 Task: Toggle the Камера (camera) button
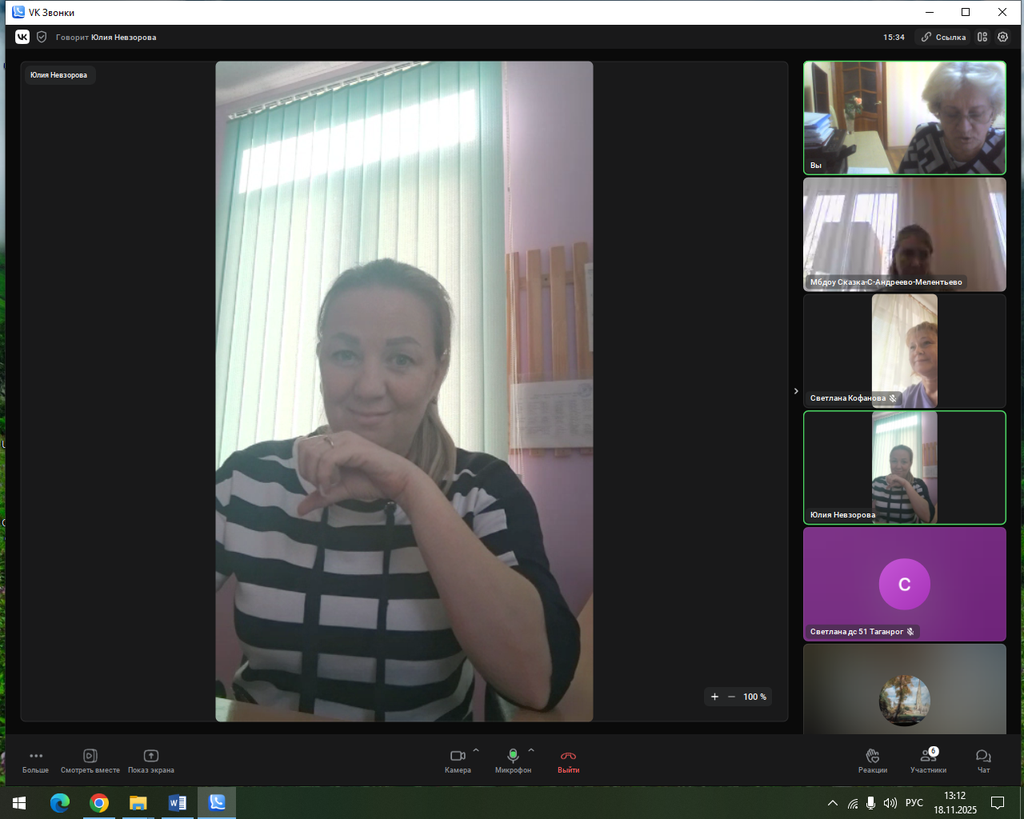point(458,757)
